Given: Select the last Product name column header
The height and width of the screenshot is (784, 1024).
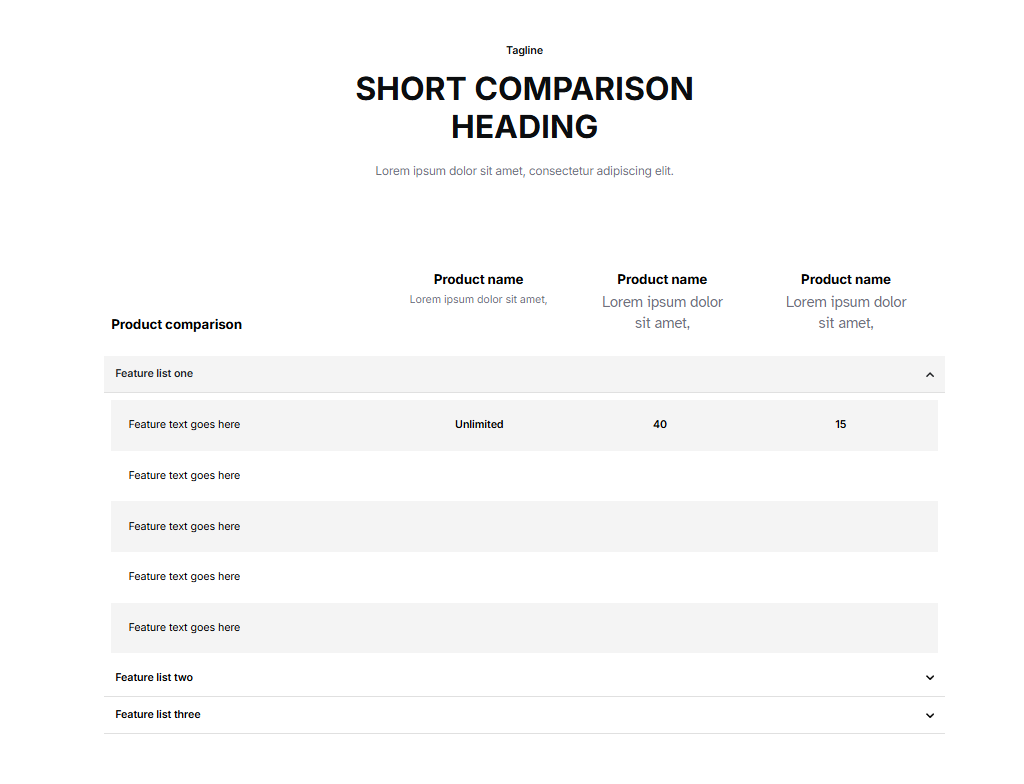Looking at the screenshot, I should [845, 280].
